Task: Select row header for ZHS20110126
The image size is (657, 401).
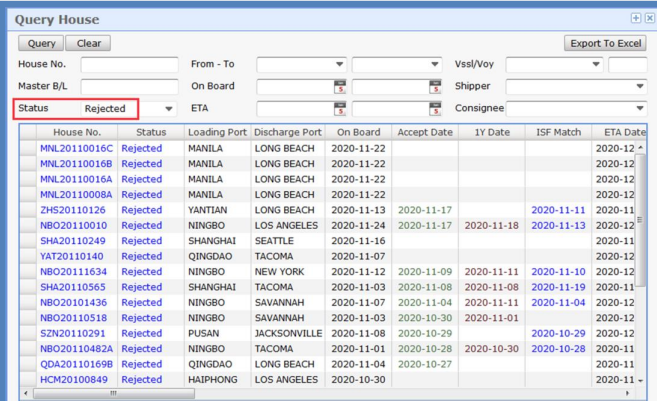Action: 28,210
